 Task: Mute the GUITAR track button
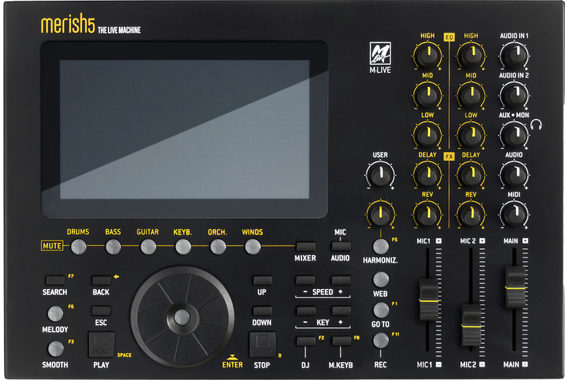click(x=148, y=247)
